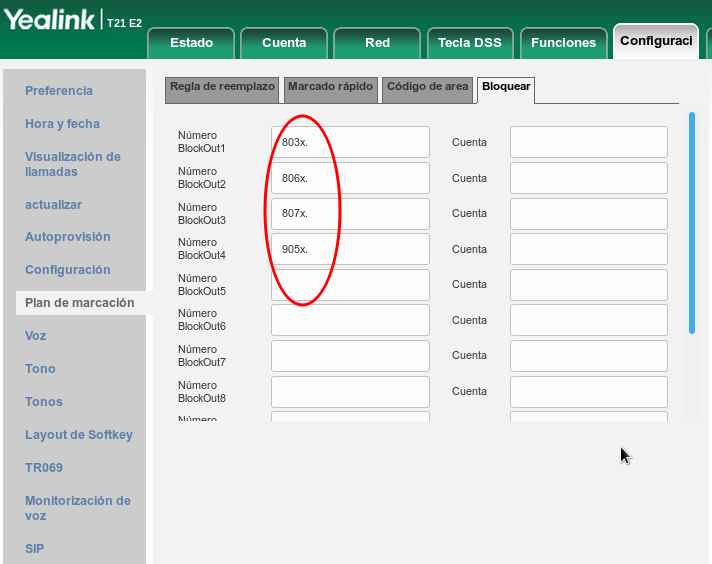This screenshot has width=712, height=564.
Task: Click the Cuenta field for BlockOut2
Action: click(588, 178)
